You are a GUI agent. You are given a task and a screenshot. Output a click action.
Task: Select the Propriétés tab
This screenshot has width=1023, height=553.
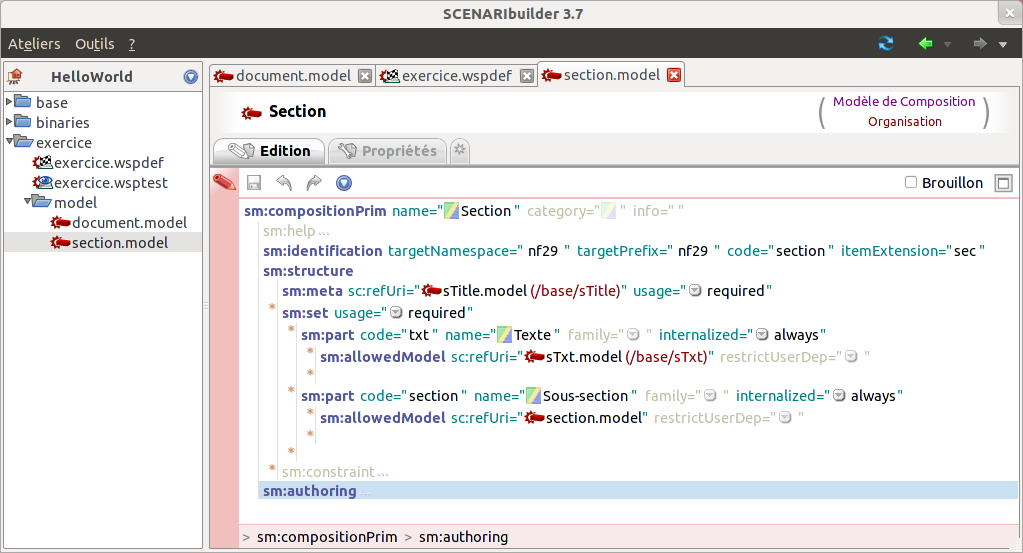[x=388, y=151]
